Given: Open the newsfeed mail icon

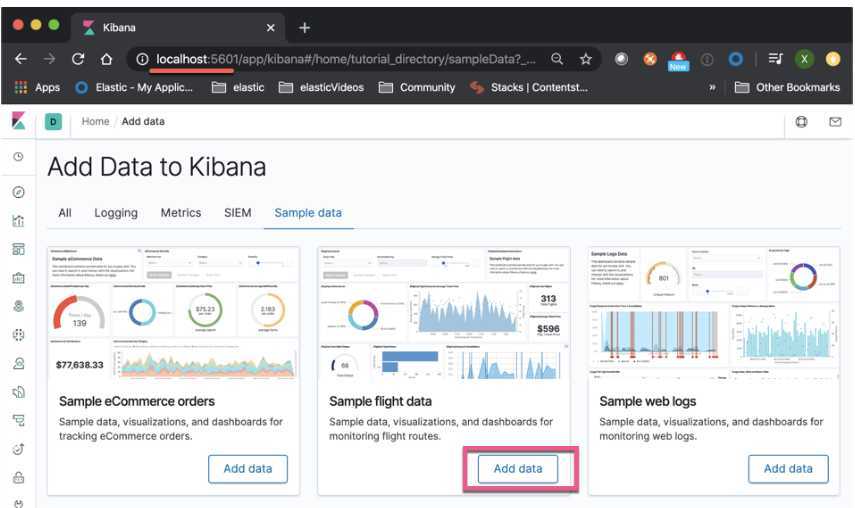Looking at the screenshot, I should point(835,122).
